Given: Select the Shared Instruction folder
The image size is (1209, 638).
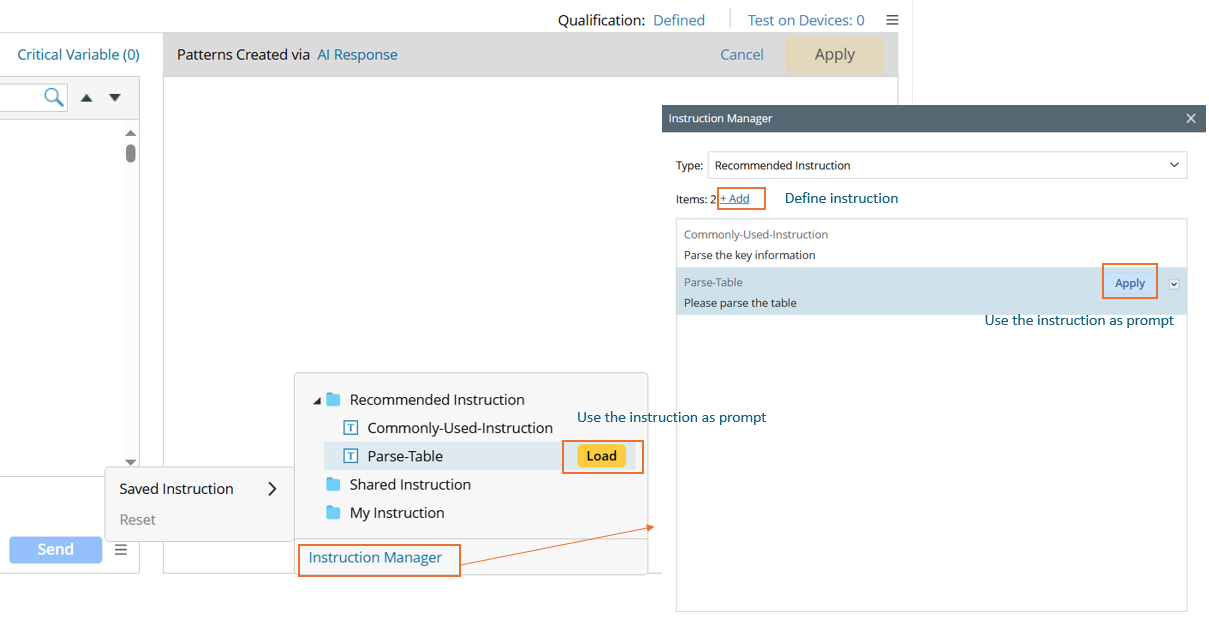Looking at the screenshot, I should coord(409,484).
